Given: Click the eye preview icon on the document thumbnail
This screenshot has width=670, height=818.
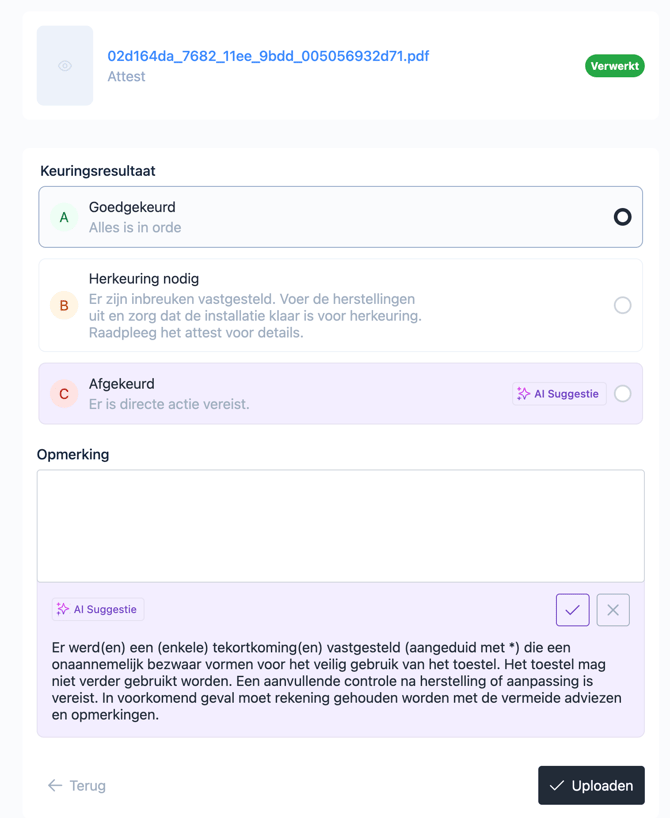Looking at the screenshot, I should (65, 66).
